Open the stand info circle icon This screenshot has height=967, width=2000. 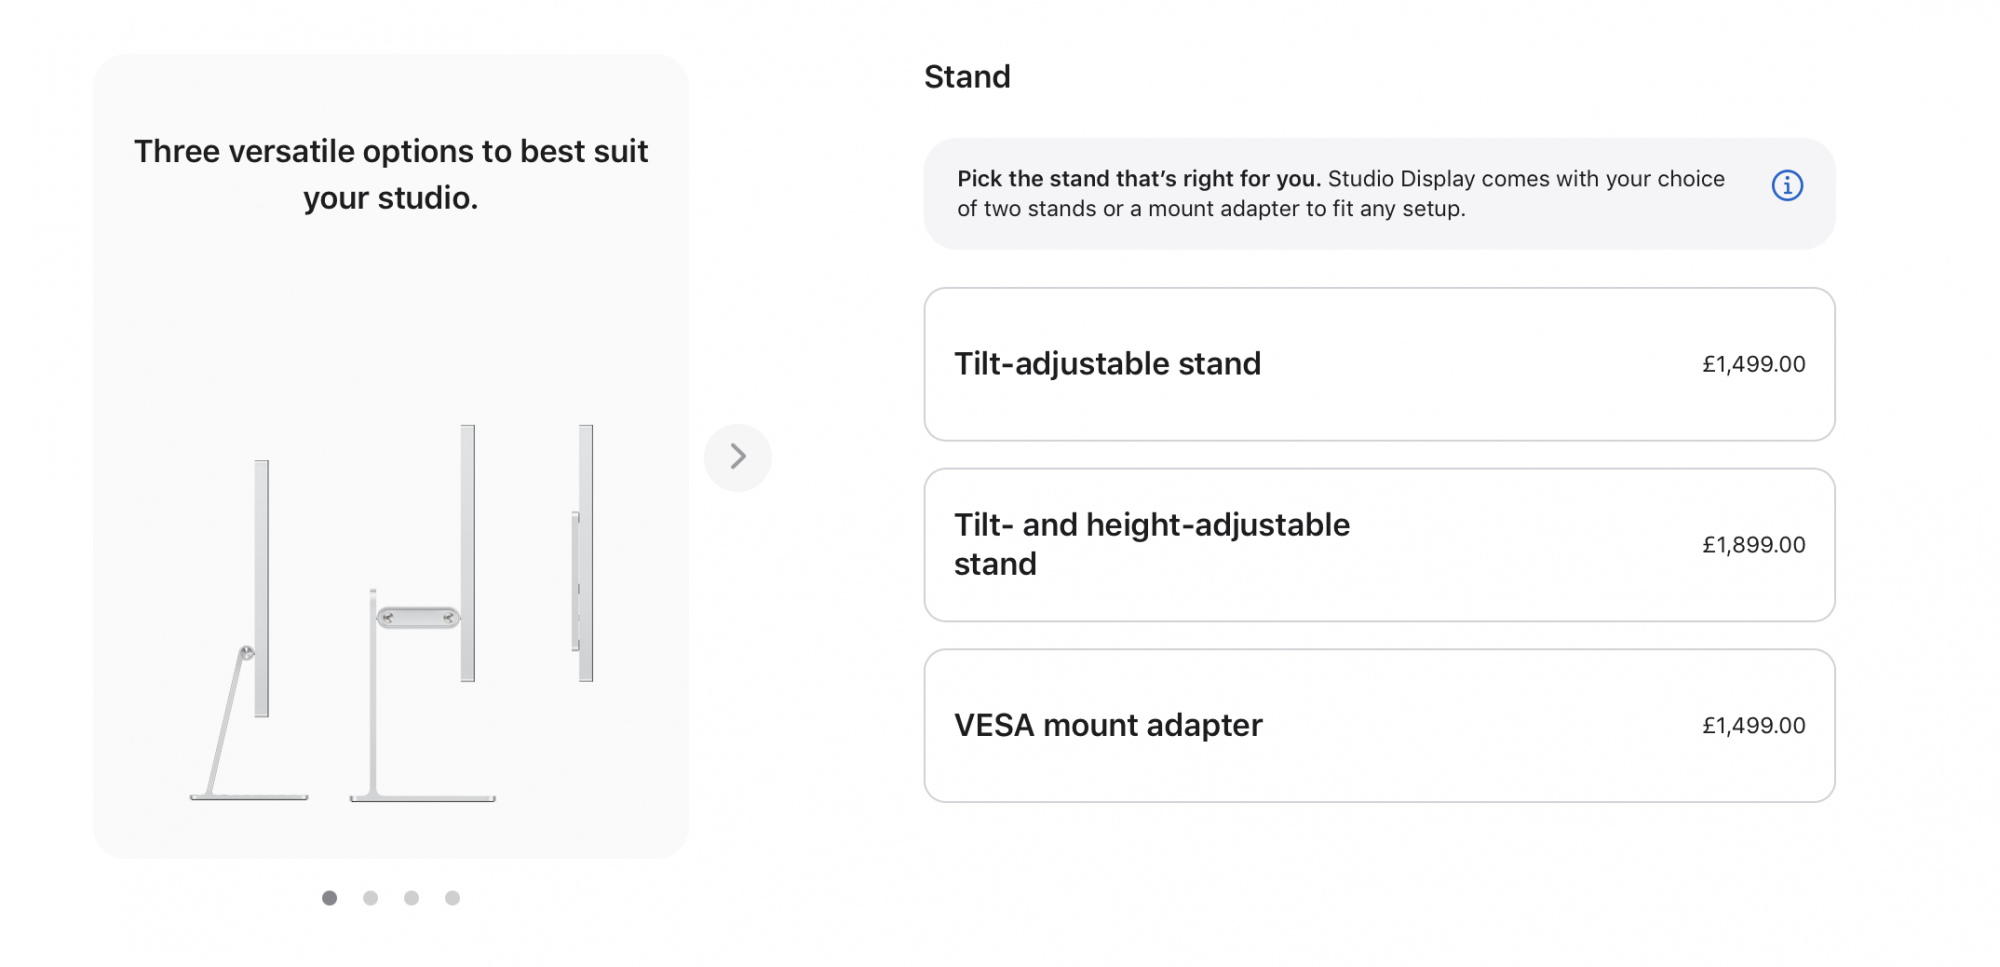click(1787, 185)
